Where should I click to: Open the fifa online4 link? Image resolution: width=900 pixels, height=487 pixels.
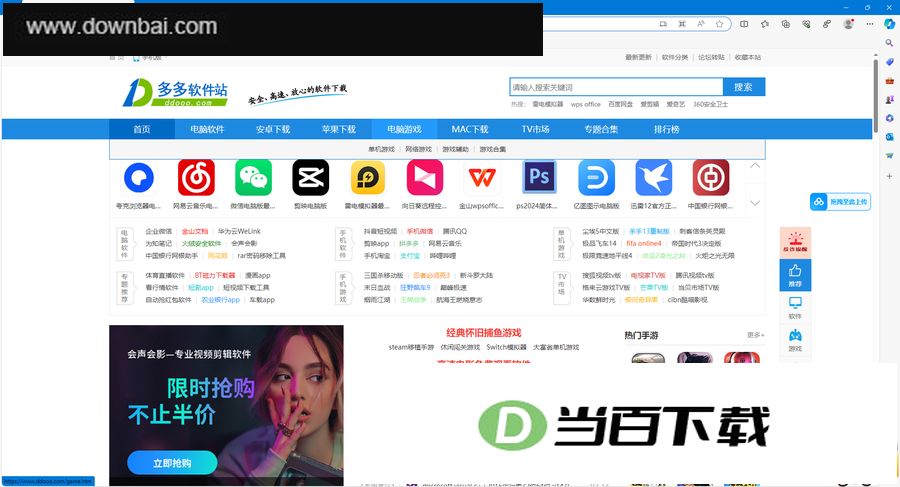[x=643, y=244]
